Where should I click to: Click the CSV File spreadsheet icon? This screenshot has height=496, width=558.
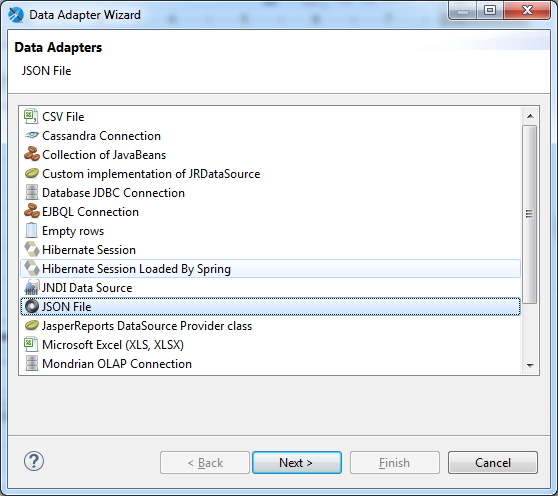click(x=31, y=116)
